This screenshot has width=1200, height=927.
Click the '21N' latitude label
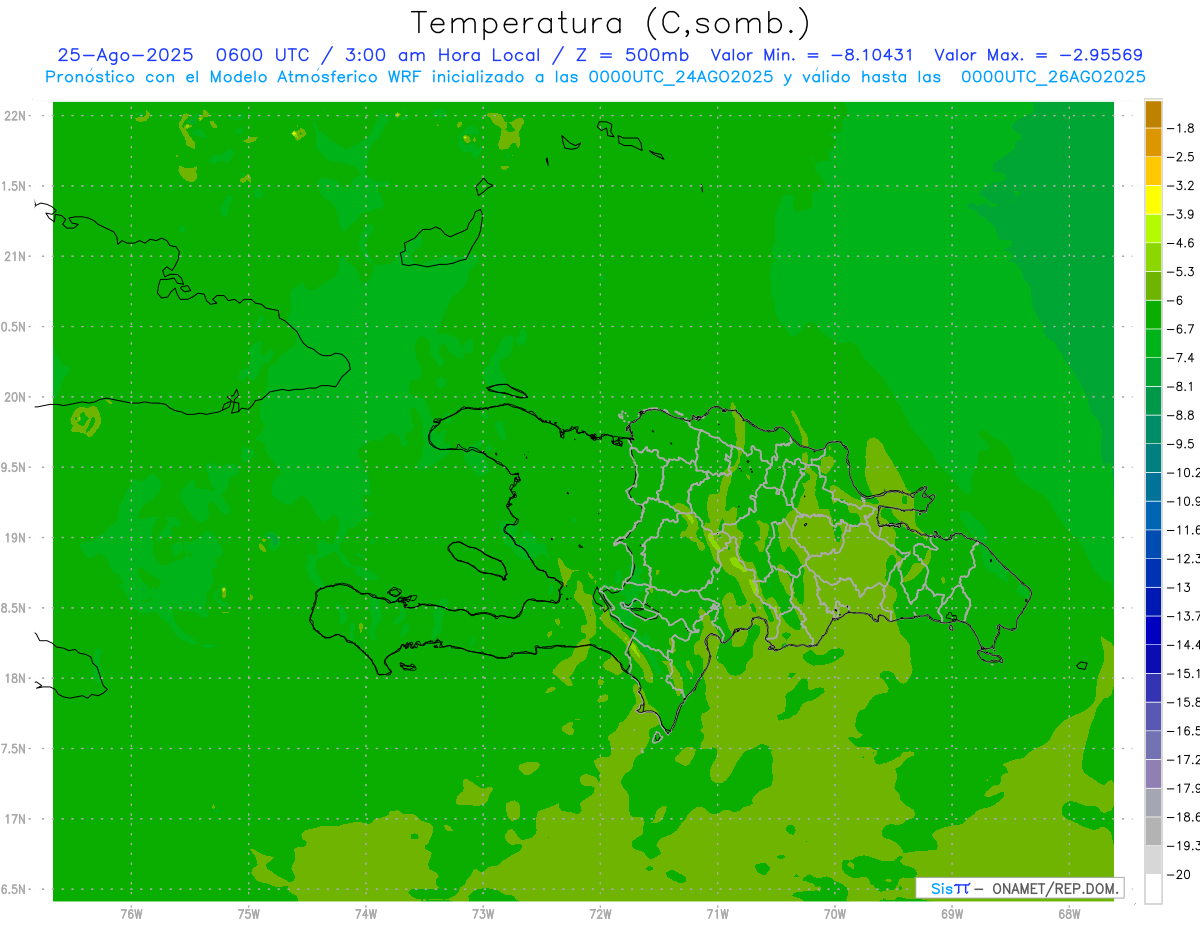[16, 257]
